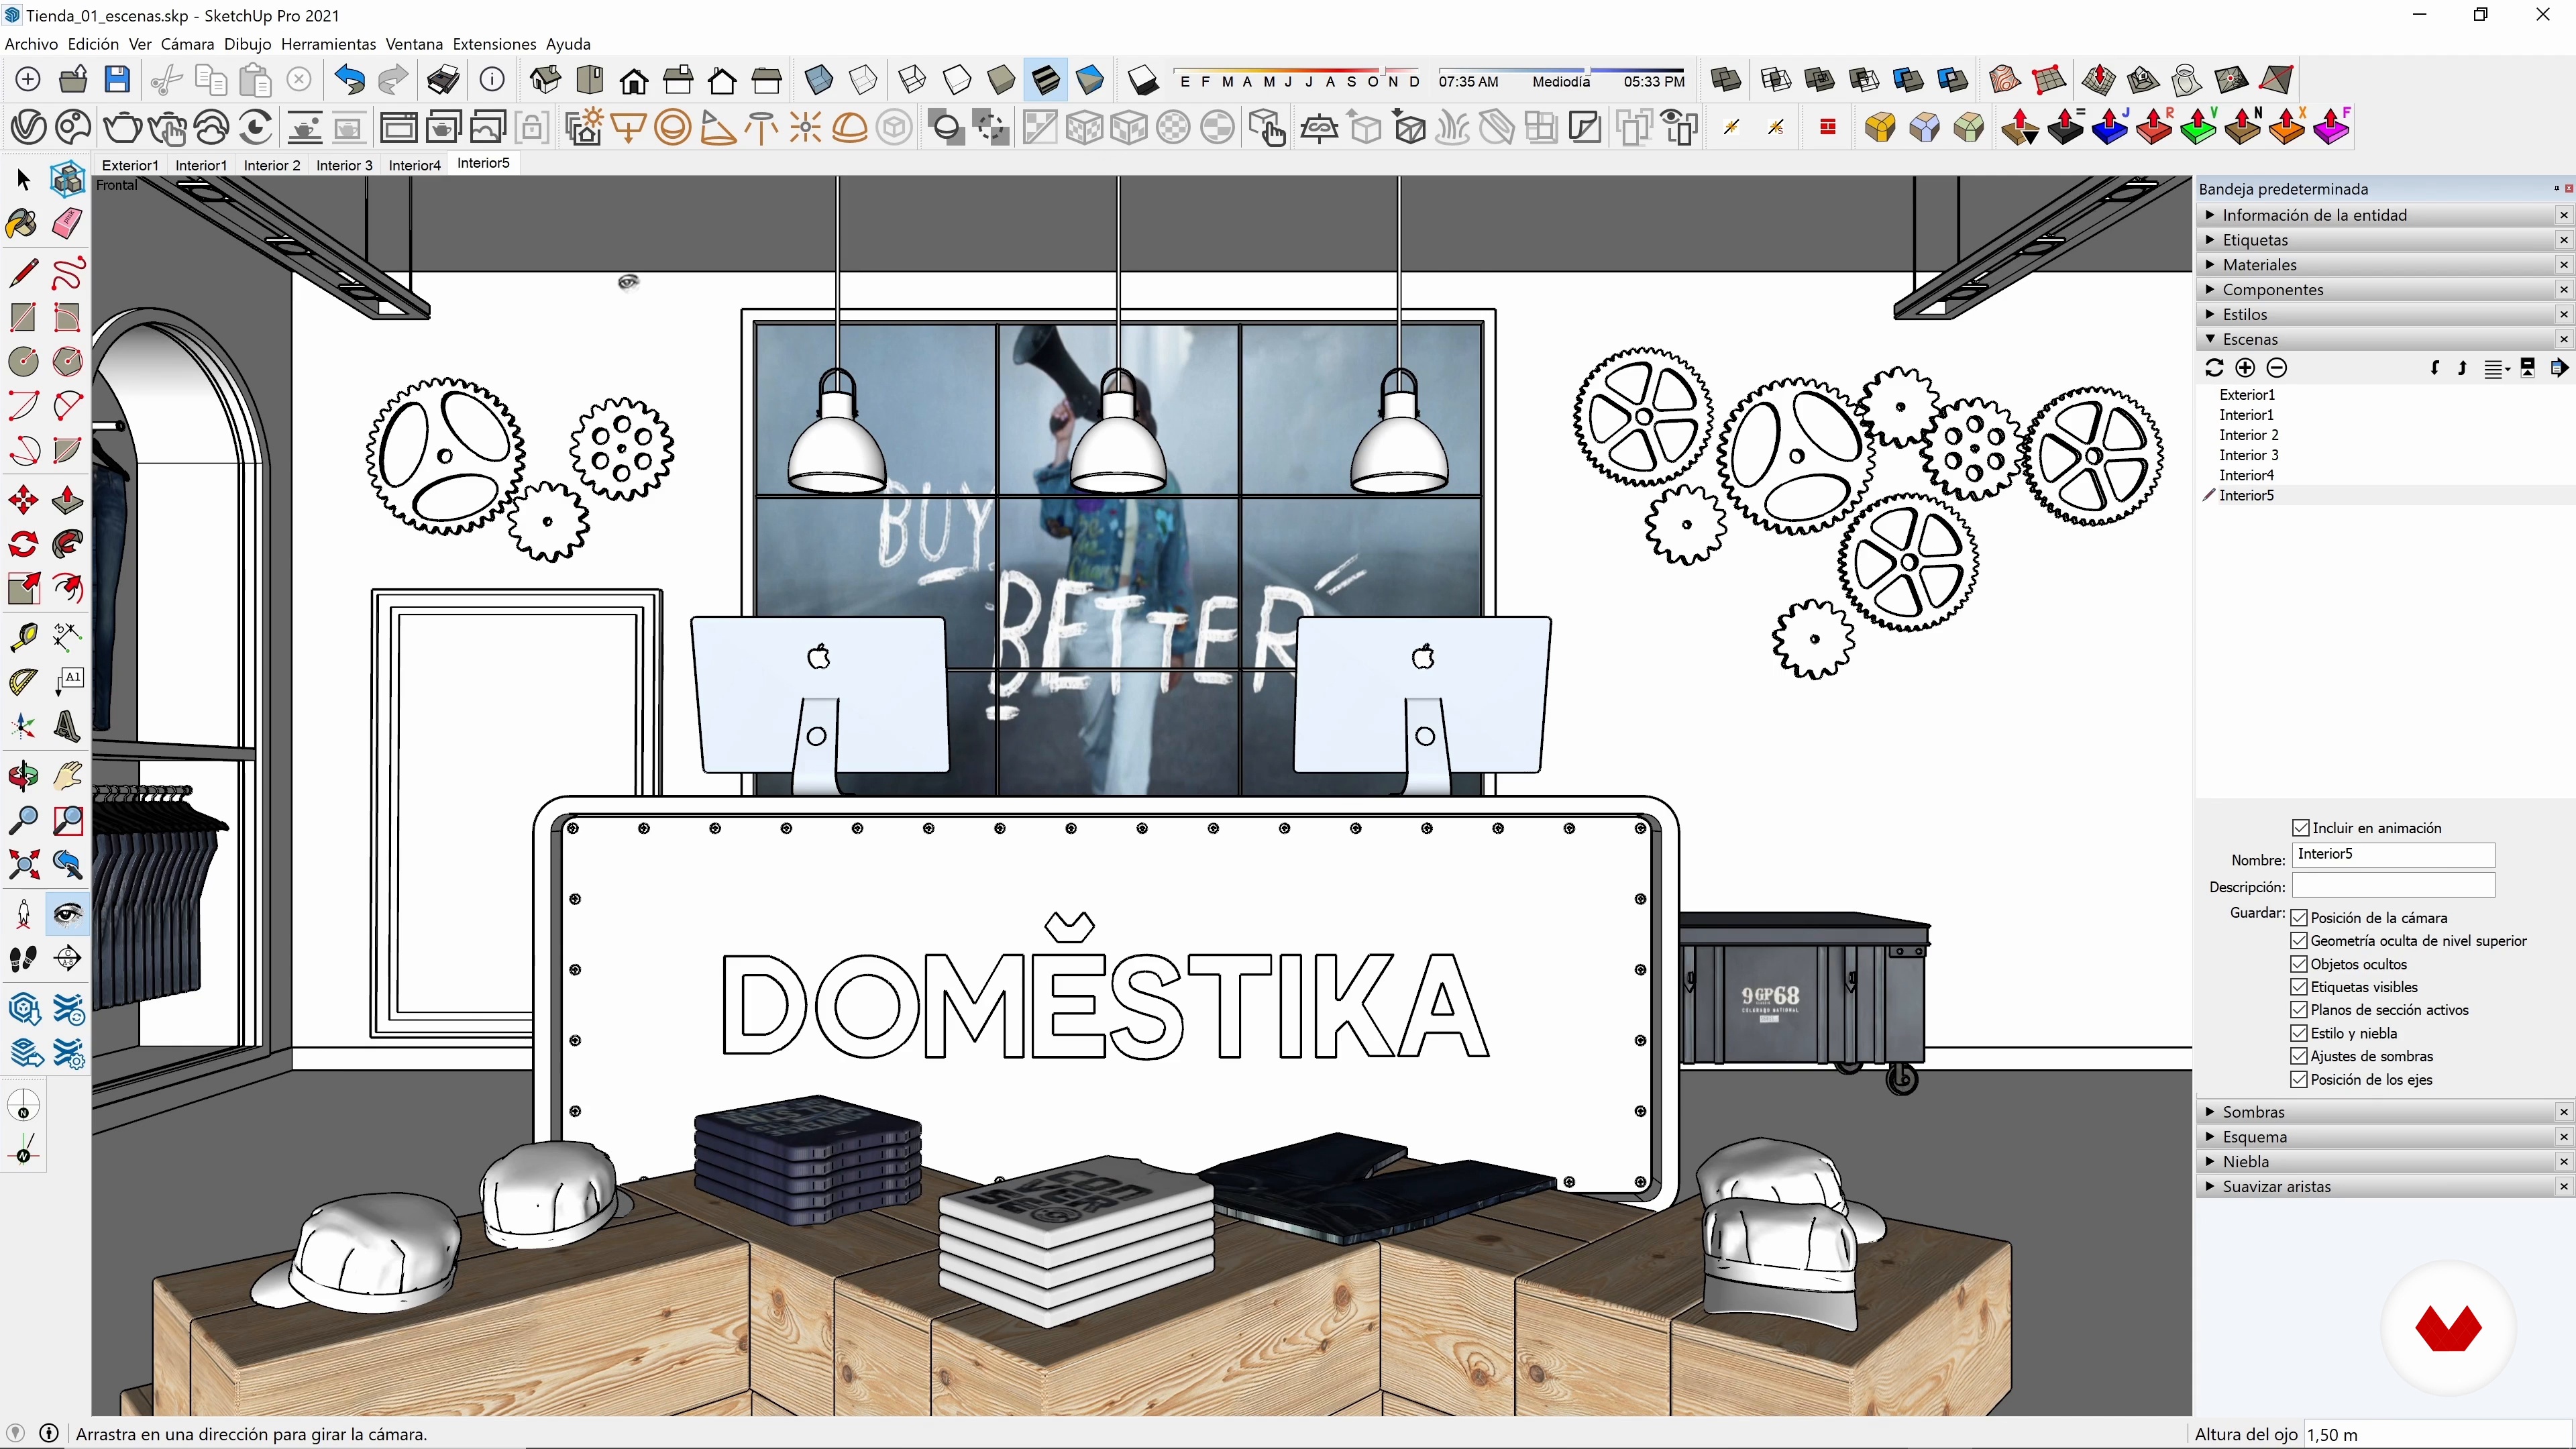Select the arrow Select tool
The height and width of the screenshot is (1449, 2576).
click(24, 179)
